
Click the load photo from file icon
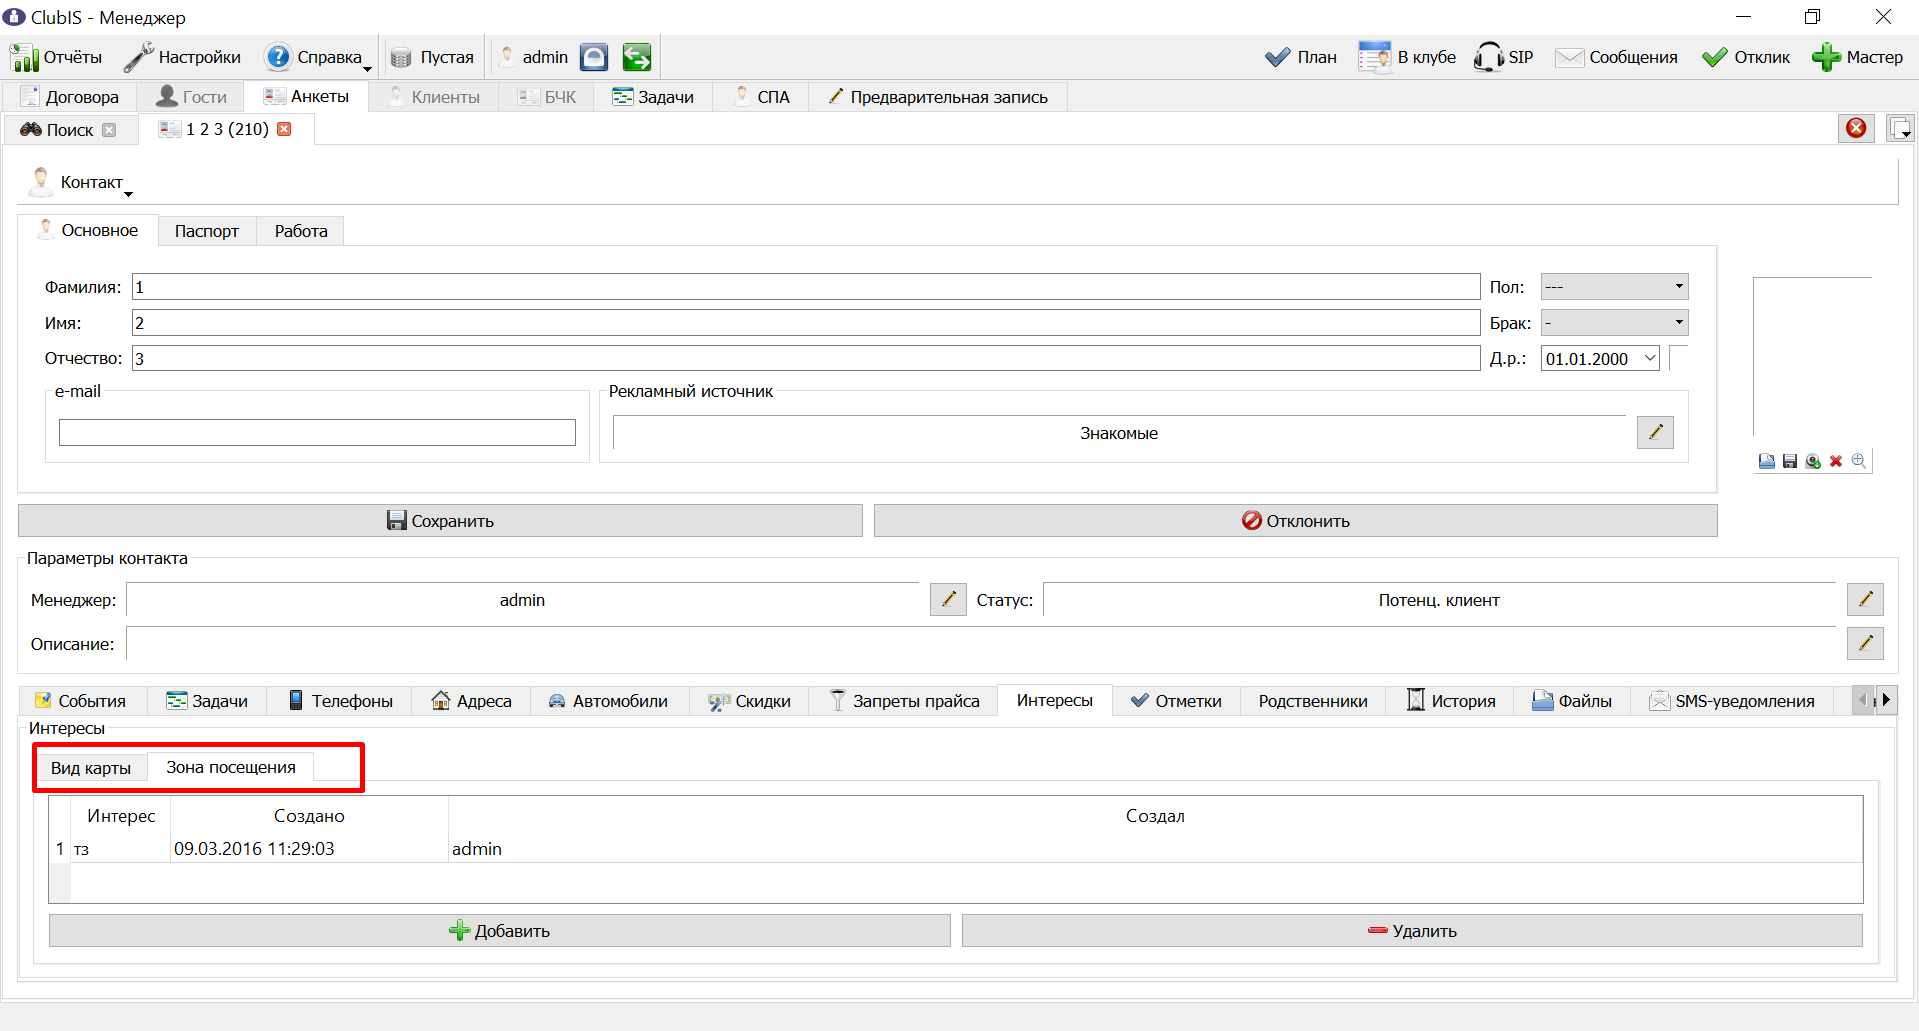coord(1767,461)
